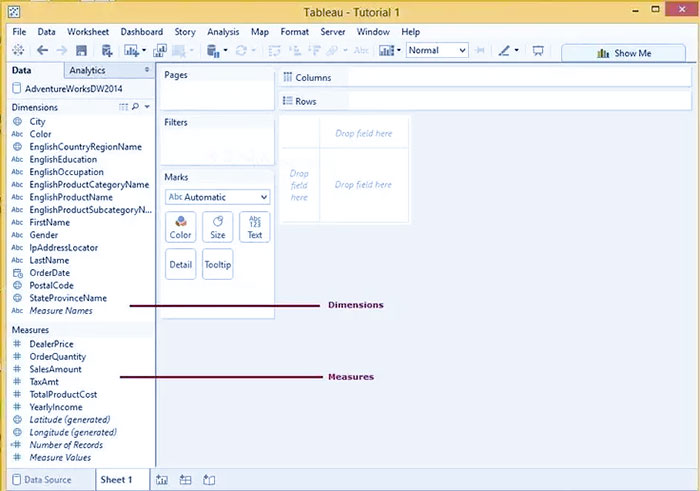Click the view data grid icon in Dimensions
The image size is (700, 491).
[123, 107]
